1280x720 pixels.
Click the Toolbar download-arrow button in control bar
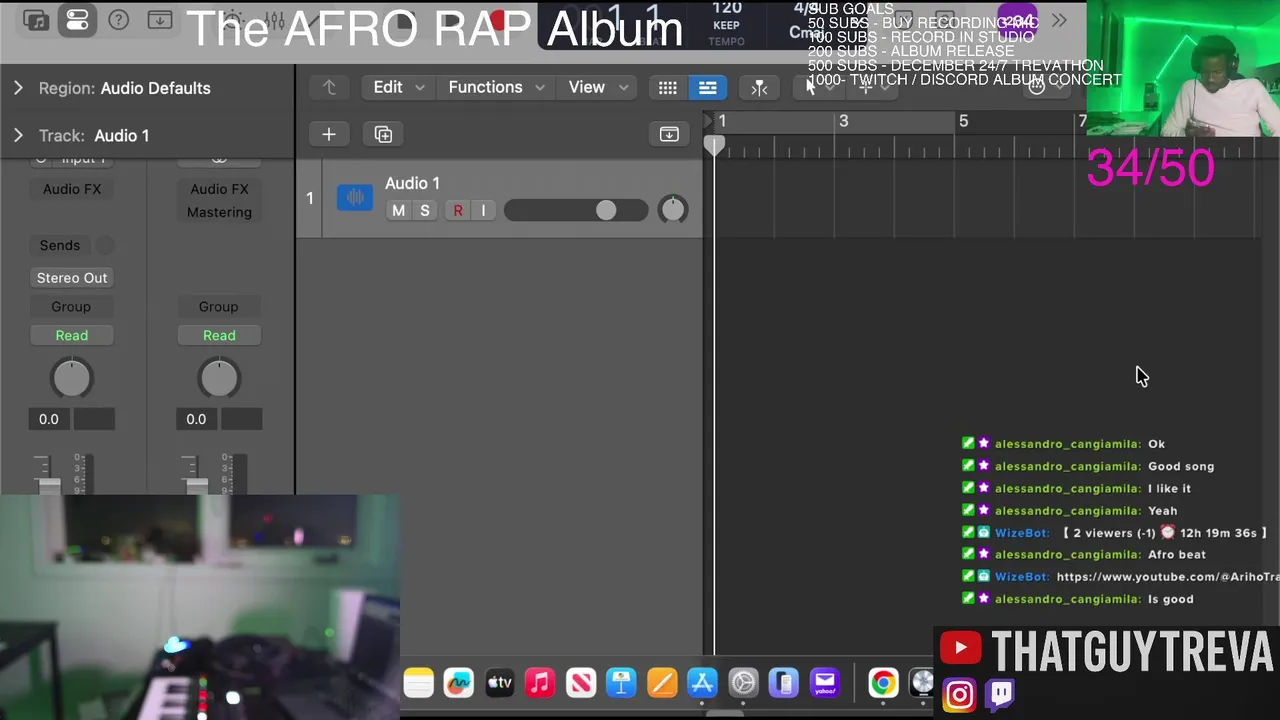(x=159, y=20)
